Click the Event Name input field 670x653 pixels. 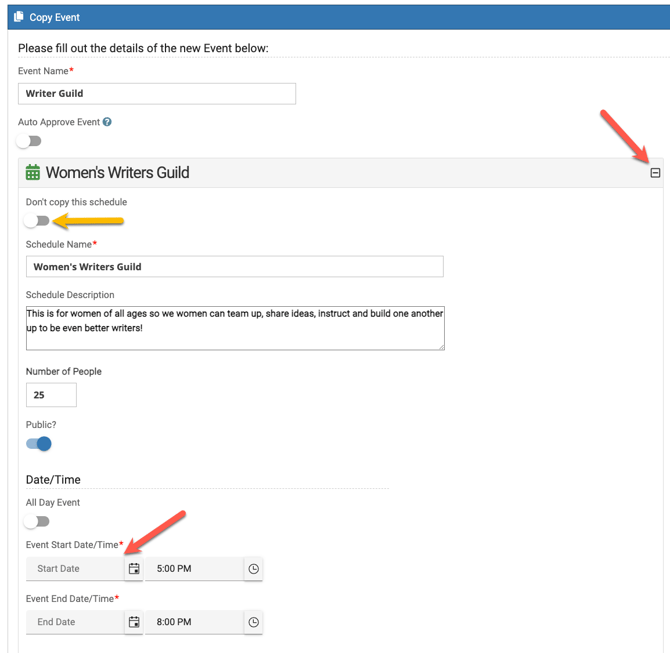(157, 93)
